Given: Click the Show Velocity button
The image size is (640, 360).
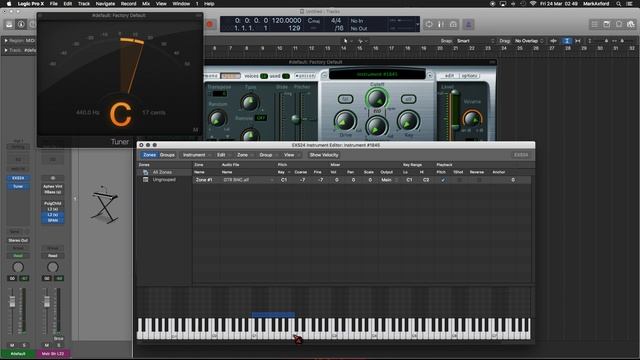Looking at the screenshot, I should pos(324,155).
